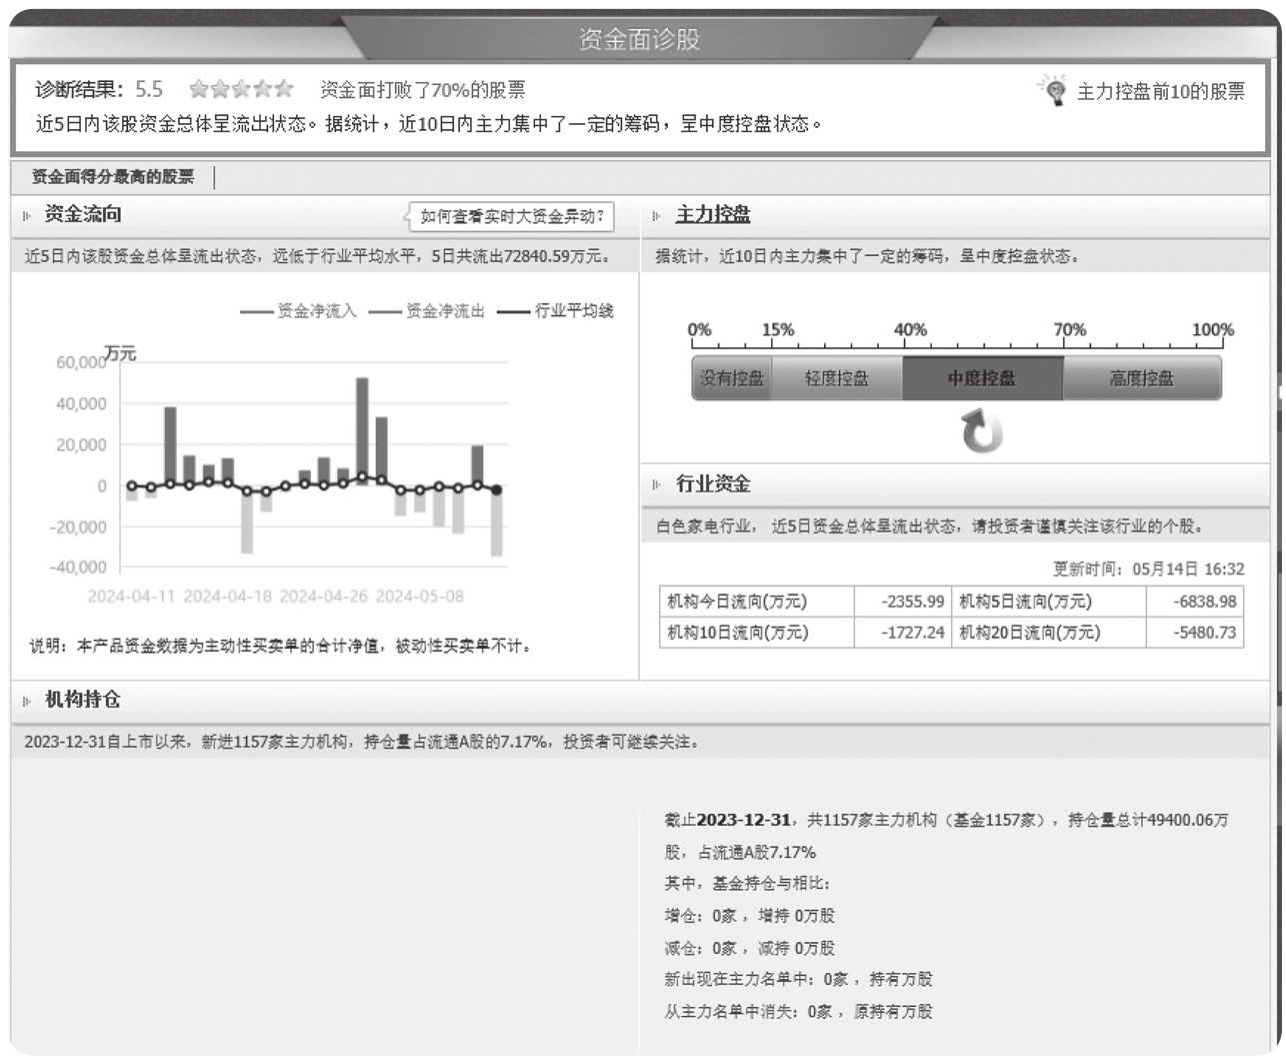Expand the 行业资金 section arrow

pos(657,484)
